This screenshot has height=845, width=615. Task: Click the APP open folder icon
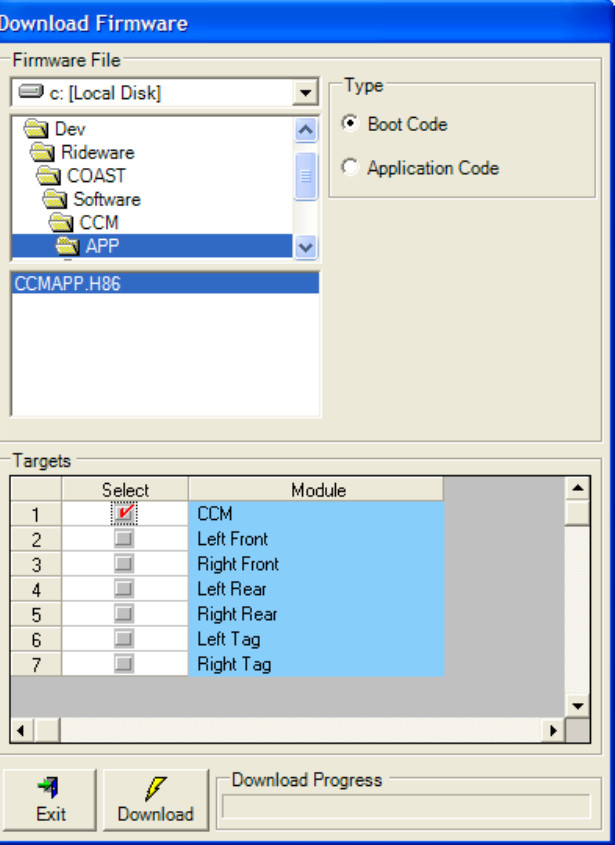67,246
